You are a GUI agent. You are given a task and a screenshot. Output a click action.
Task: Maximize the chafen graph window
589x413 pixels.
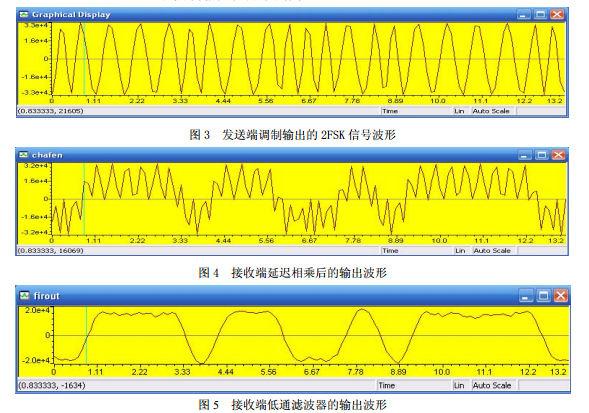(542, 155)
